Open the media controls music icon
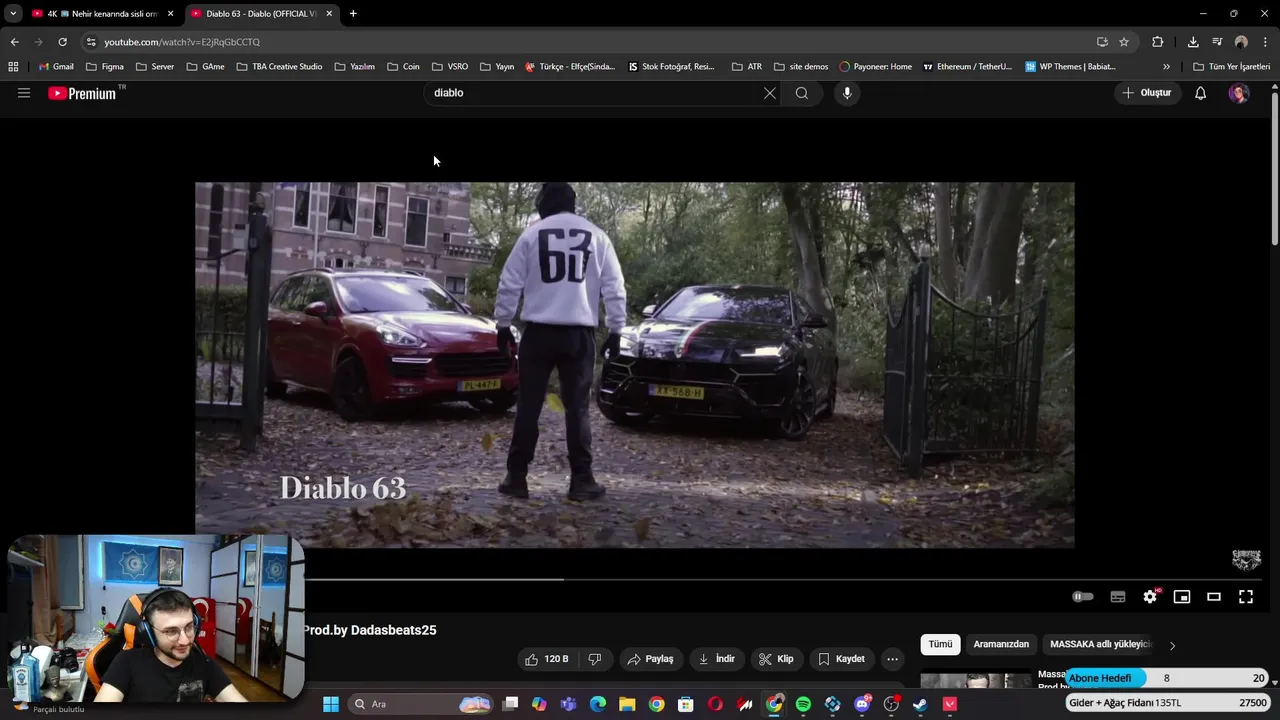This screenshot has height=720, width=1280. (1217, 42)
